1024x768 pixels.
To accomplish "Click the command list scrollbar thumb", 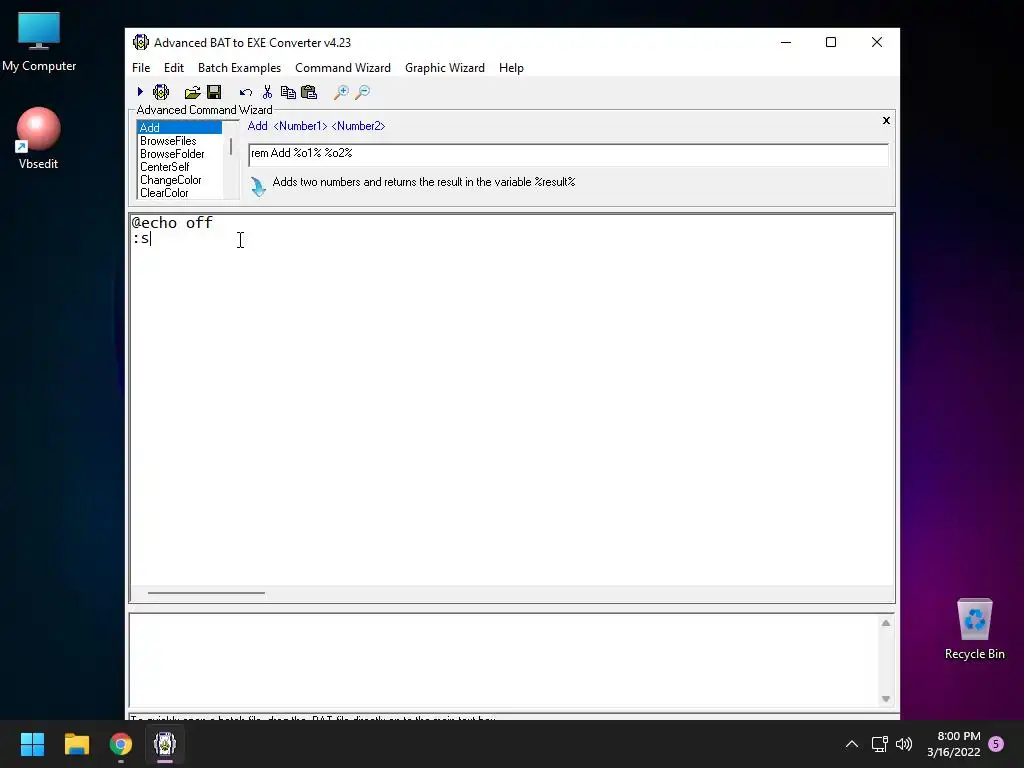I will pyautogui.click(x=231, y=146).
